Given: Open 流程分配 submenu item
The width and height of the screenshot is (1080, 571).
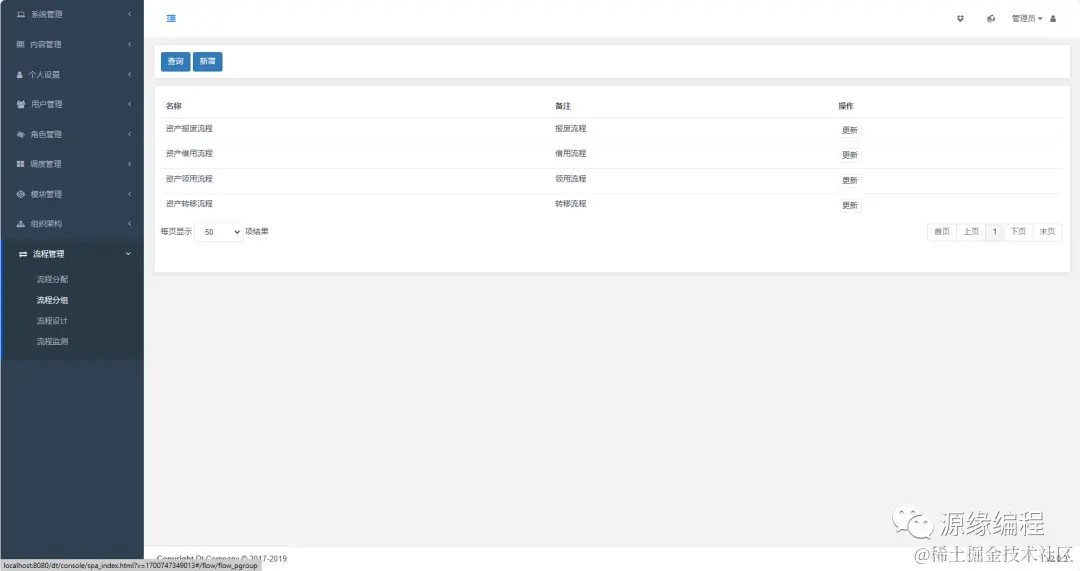Looking at the screenshot, I should [52, 280].
